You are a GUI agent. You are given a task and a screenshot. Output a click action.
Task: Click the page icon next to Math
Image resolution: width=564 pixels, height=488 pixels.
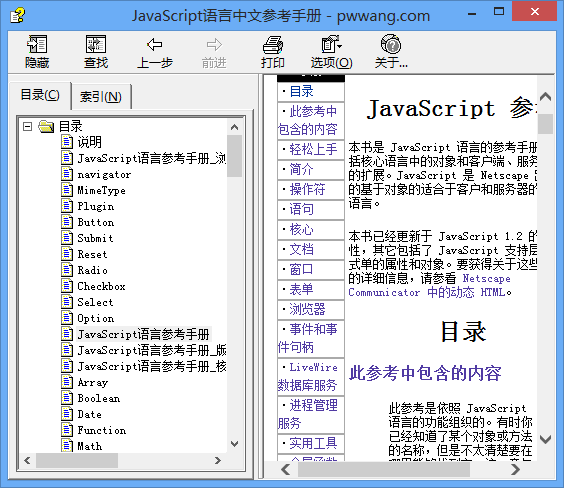coord(67,445)
